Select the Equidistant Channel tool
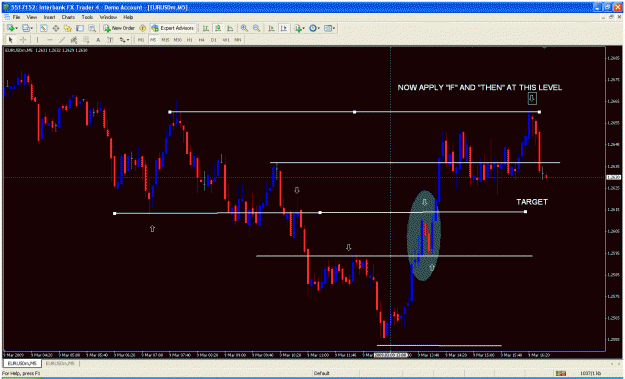625x379 pixels. pos(74,40)
